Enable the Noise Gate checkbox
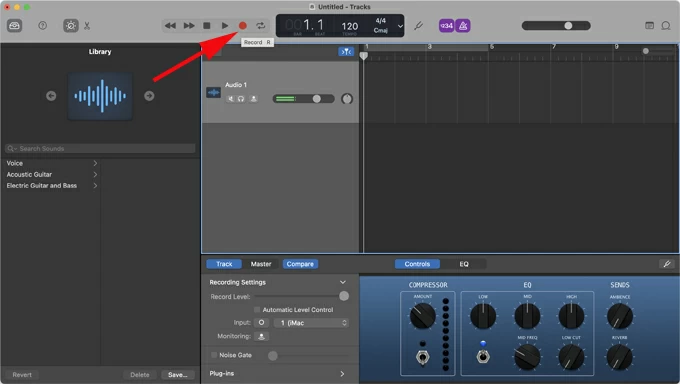Image resolution: width=680 pixels, height=384 pixels. [214, 355]
